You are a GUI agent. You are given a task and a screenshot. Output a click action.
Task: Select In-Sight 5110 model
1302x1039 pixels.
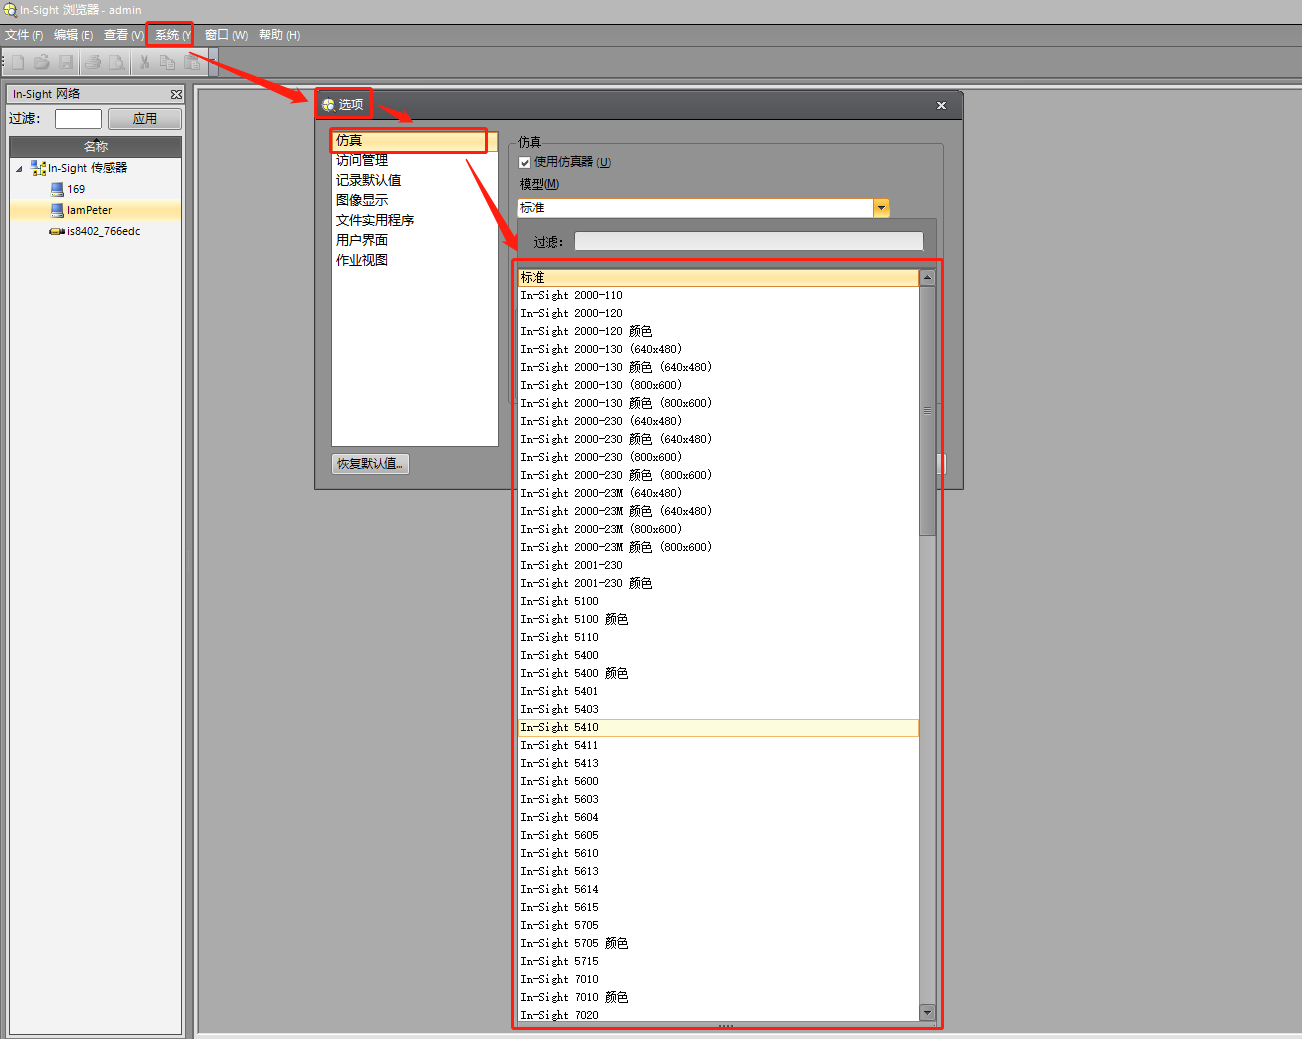(718, 638)
